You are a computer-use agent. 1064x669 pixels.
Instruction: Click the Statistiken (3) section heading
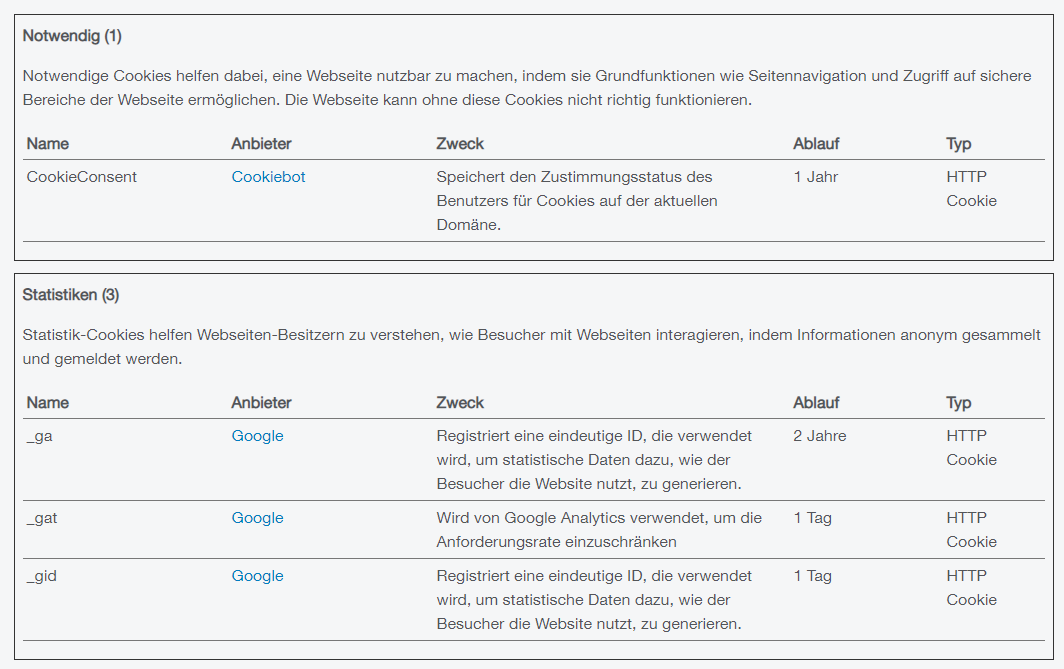(x=71, y=295)
